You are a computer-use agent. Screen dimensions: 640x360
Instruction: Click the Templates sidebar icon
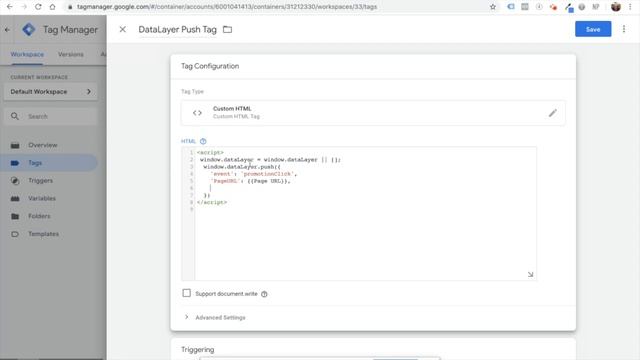pos(15,234)
